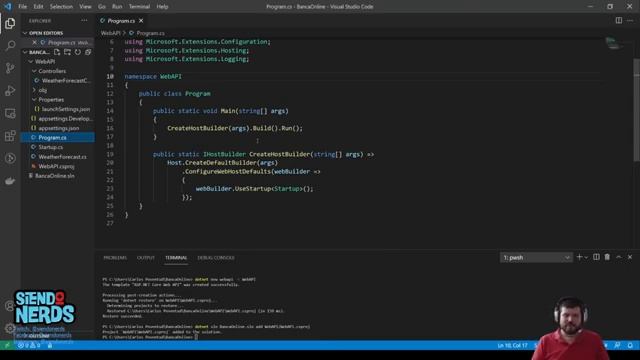Click the New Folder icon in explorer
Viewport: 640px width, 360px height.
[67, 52]
